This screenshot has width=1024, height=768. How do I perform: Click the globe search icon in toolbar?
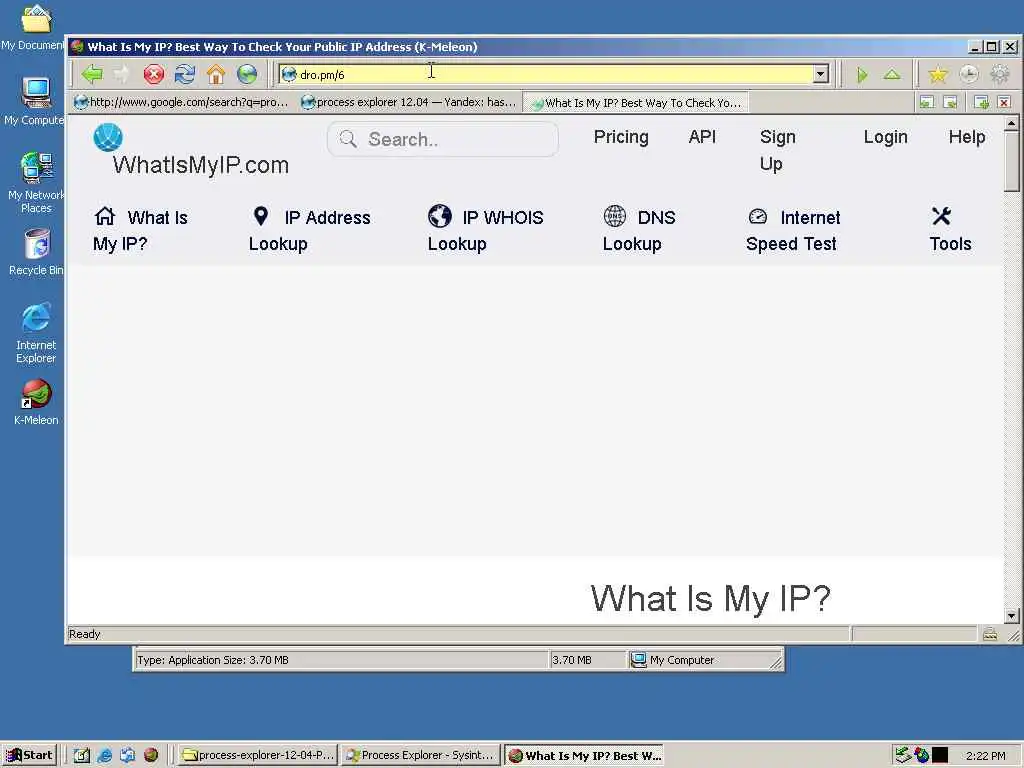click(x=248, y=74)
